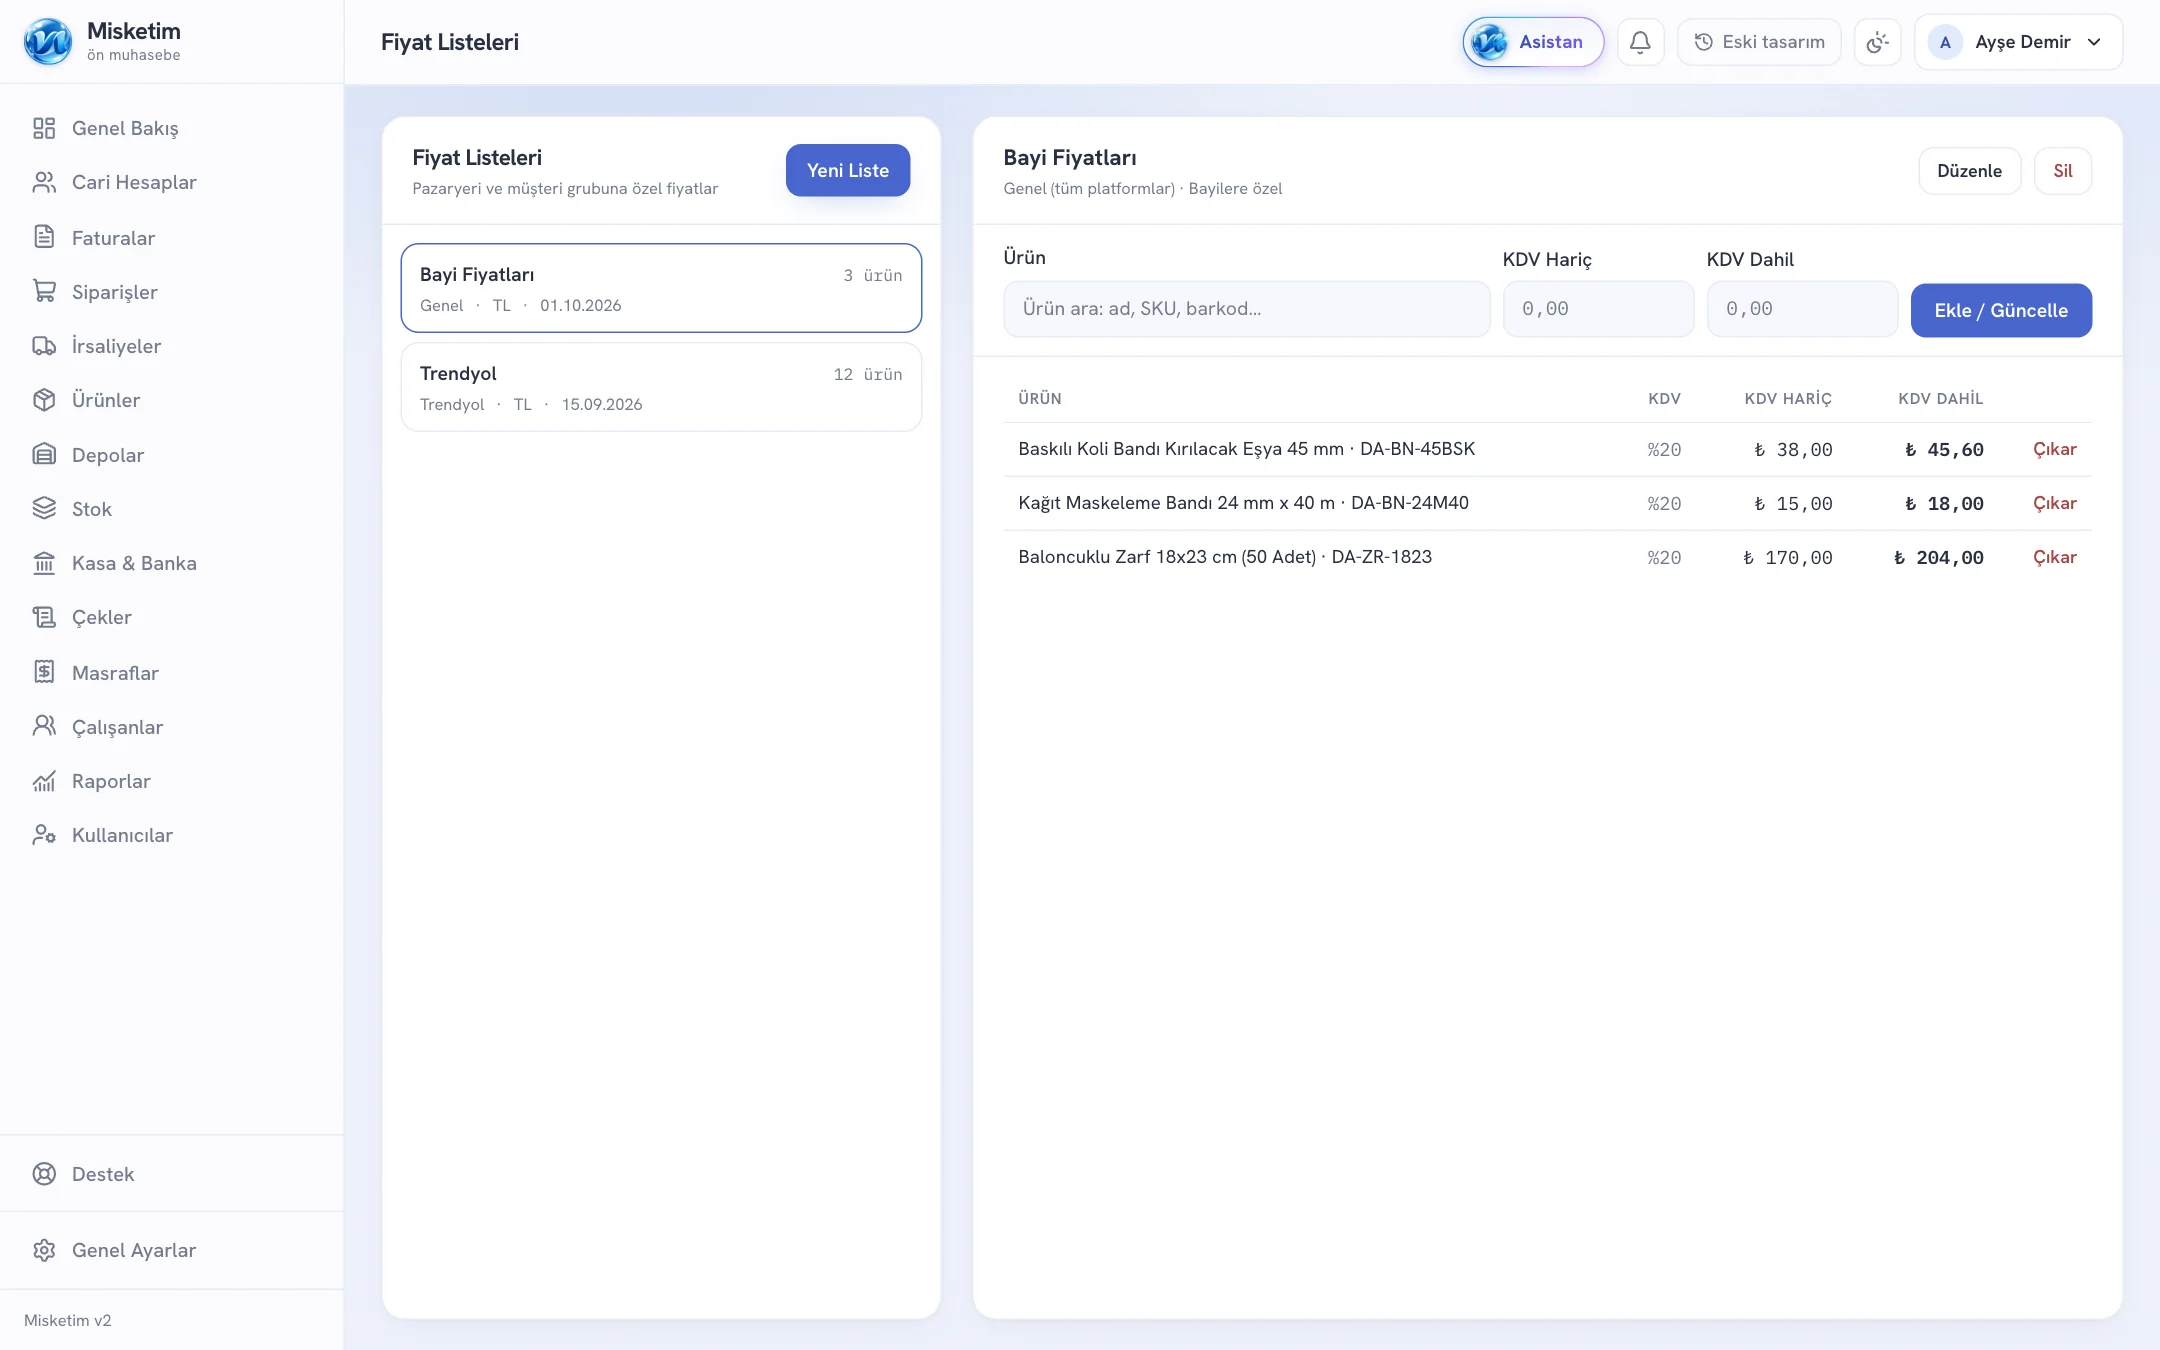
Task: Focus the KDV Hariç price field
Action: click(x=1598, y=309)
